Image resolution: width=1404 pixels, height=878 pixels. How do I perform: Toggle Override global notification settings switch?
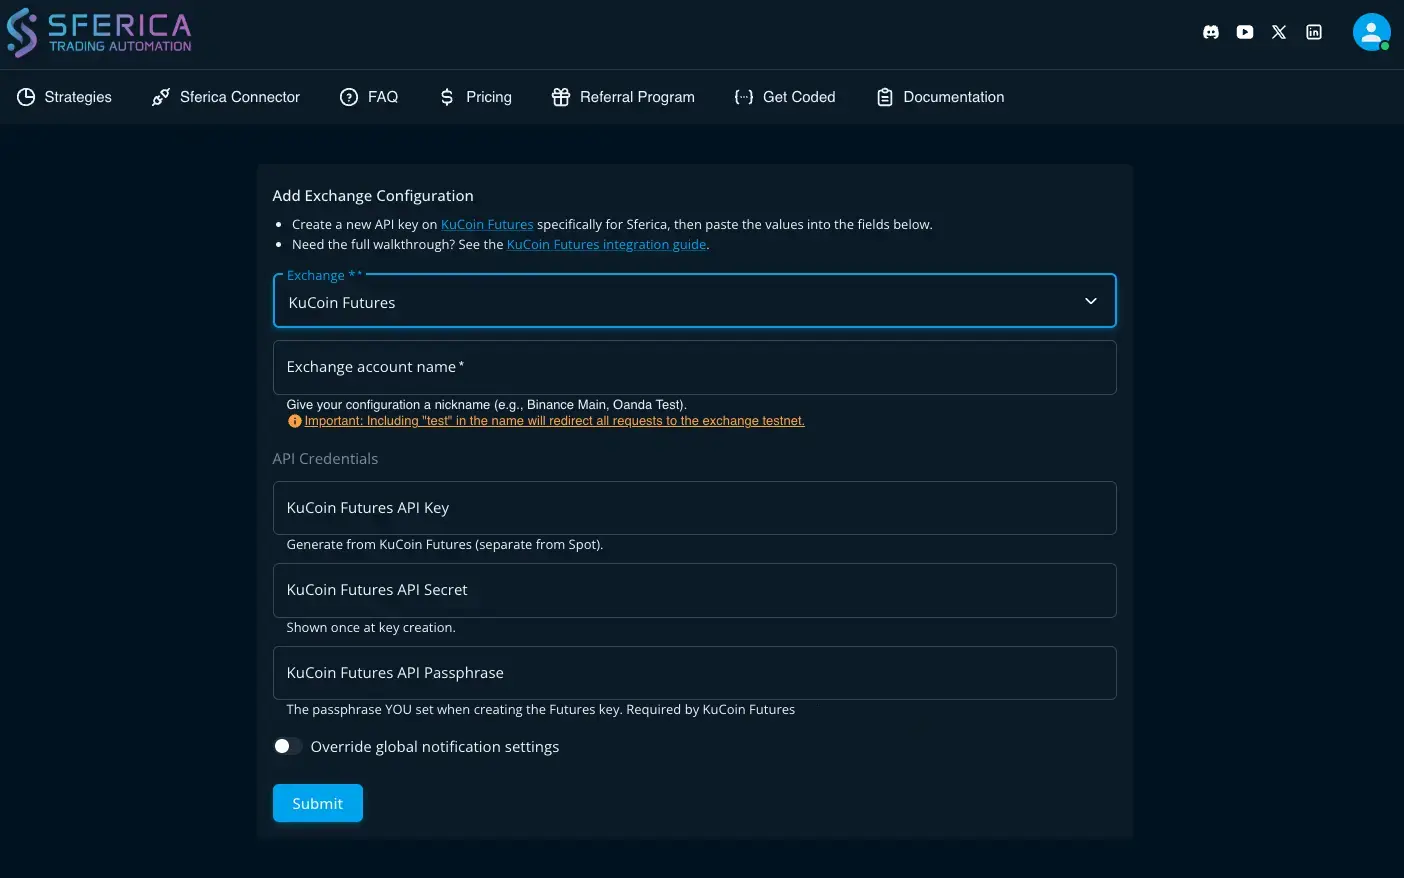pos(287,746)
